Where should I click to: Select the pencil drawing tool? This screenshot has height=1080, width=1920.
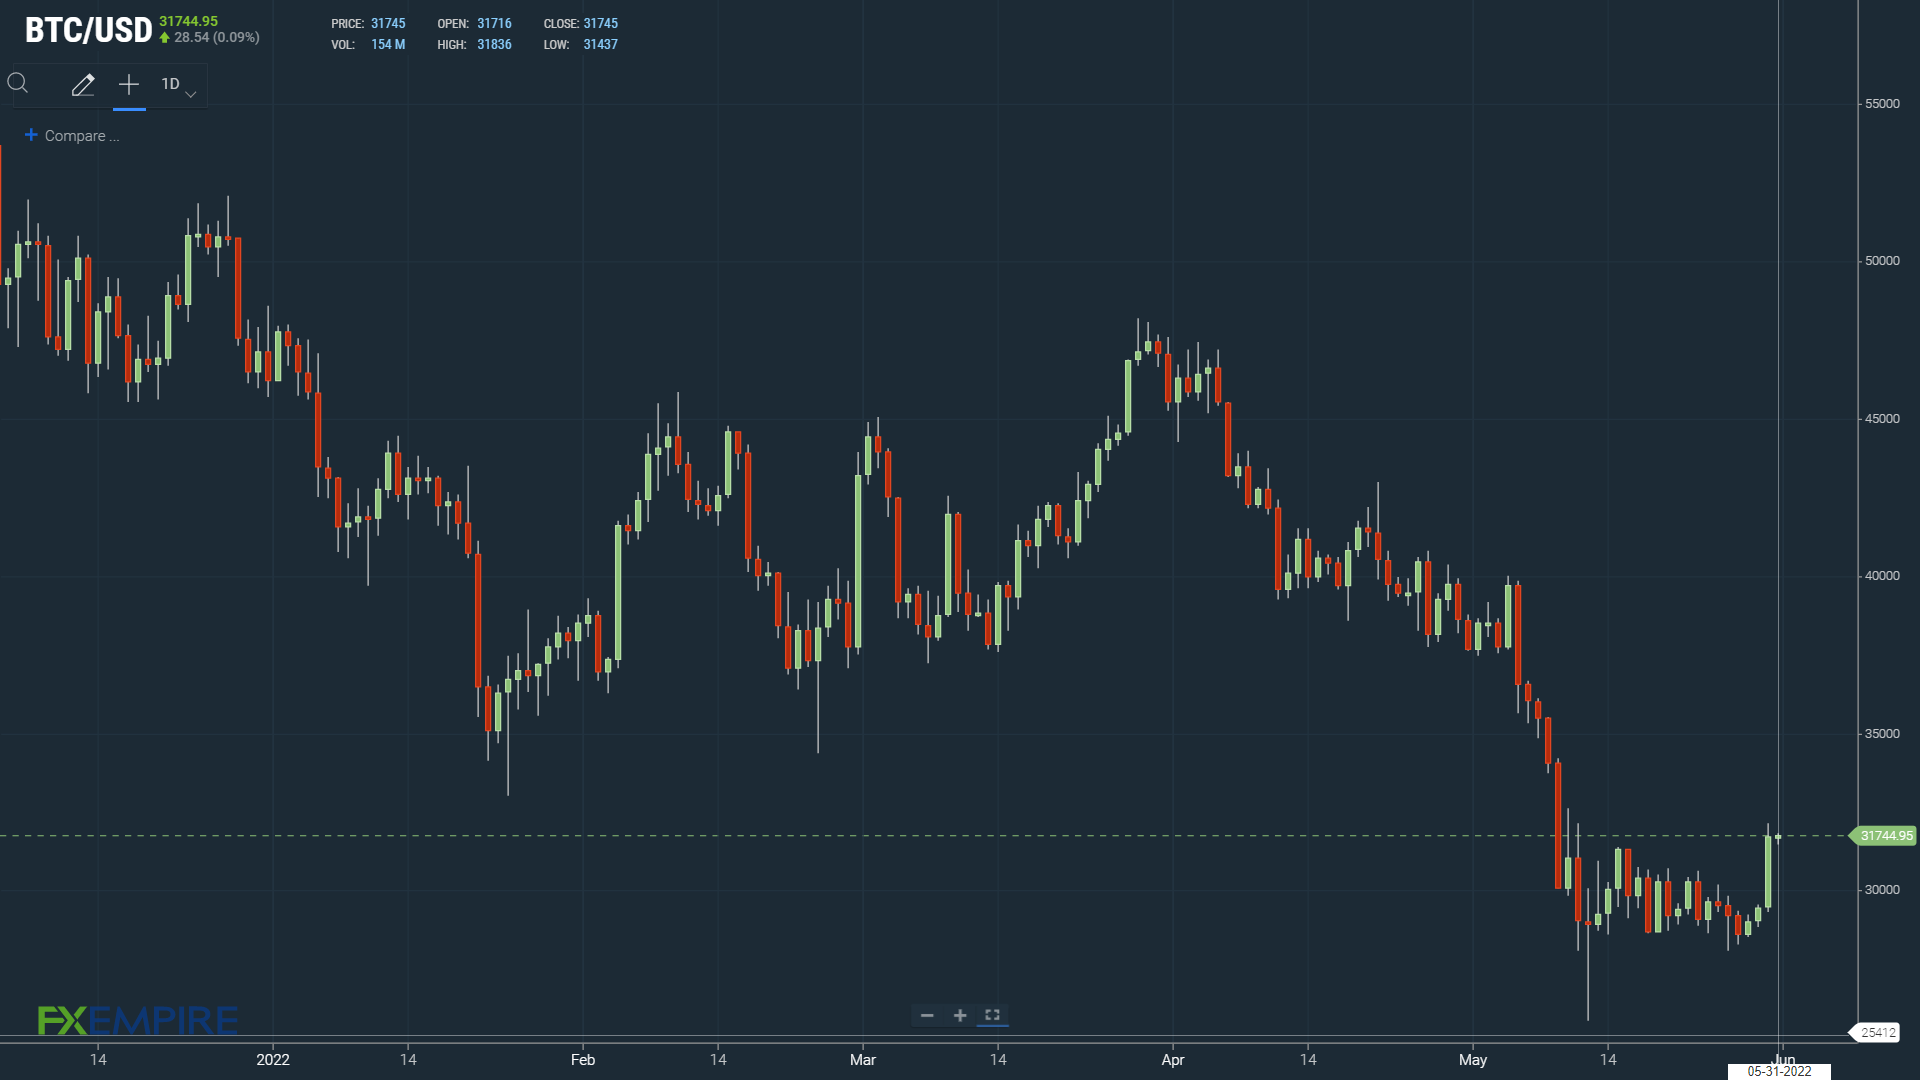click(x=83, y=85)
